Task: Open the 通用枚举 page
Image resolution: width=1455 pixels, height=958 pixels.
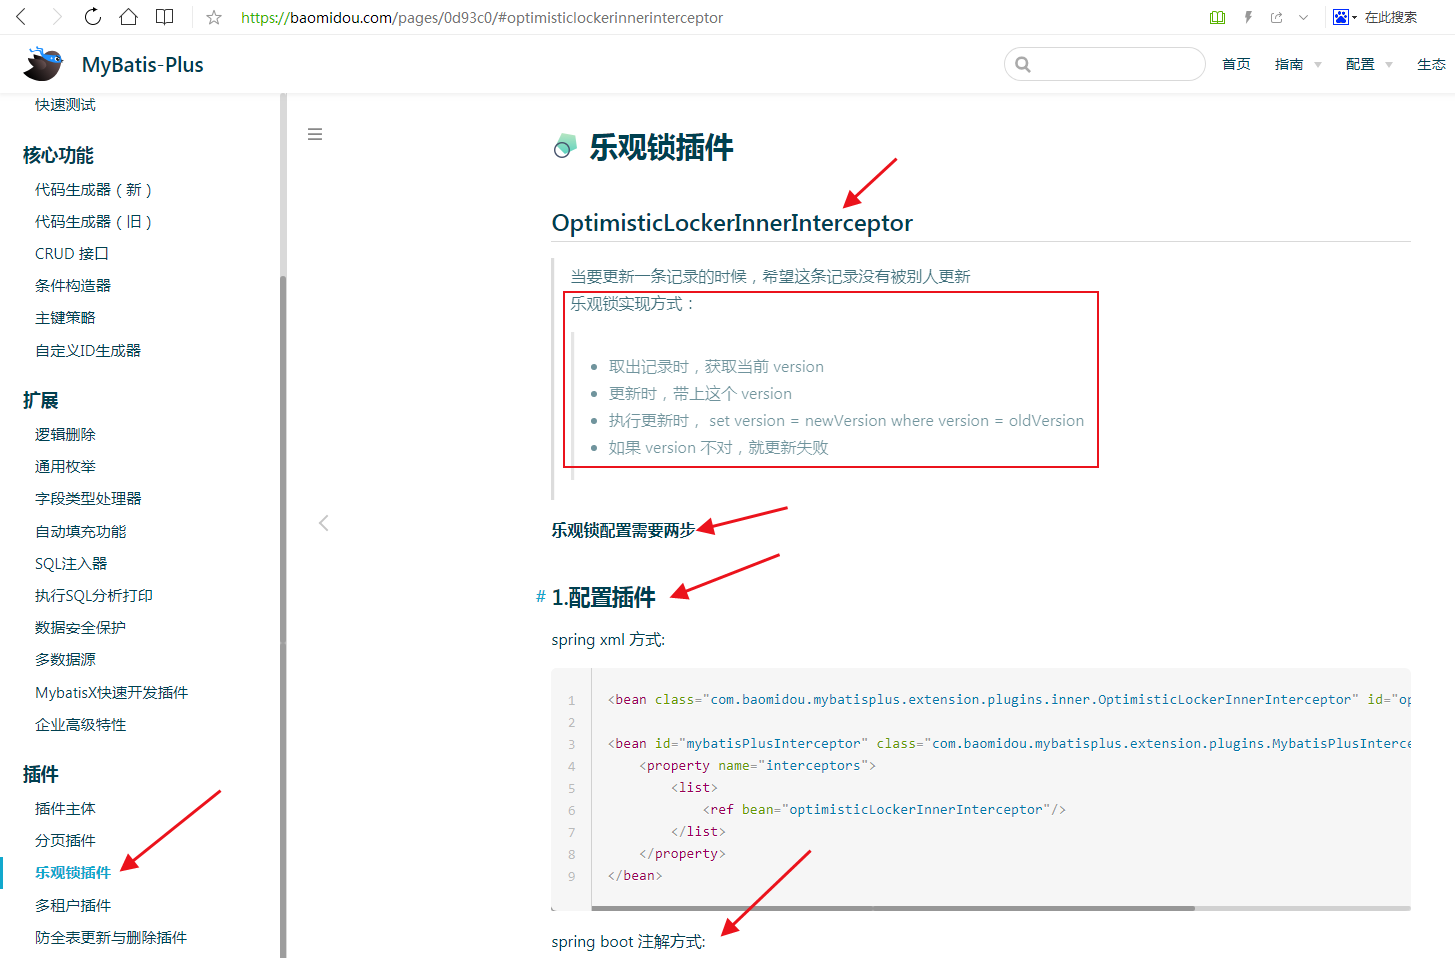Action: (66, 467)
